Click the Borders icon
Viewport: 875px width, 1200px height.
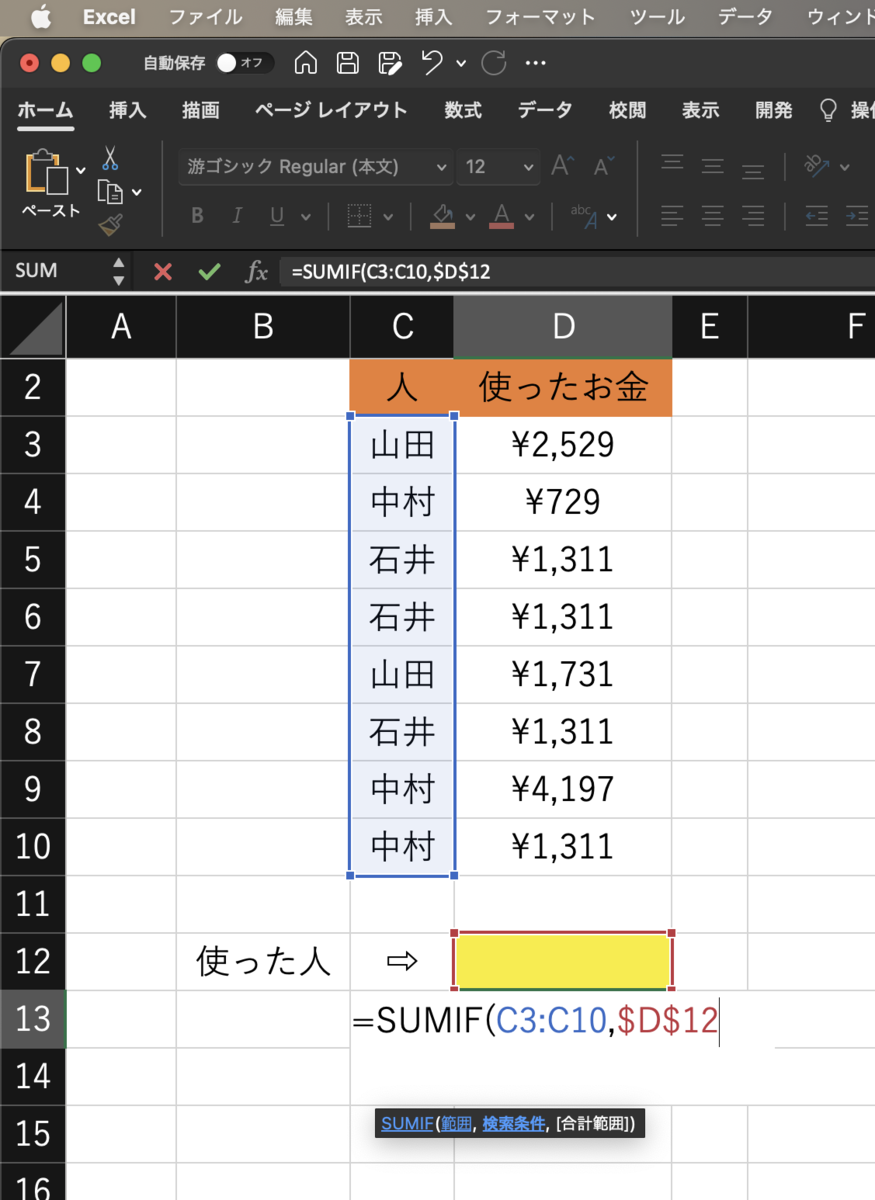tap(359, 216)
